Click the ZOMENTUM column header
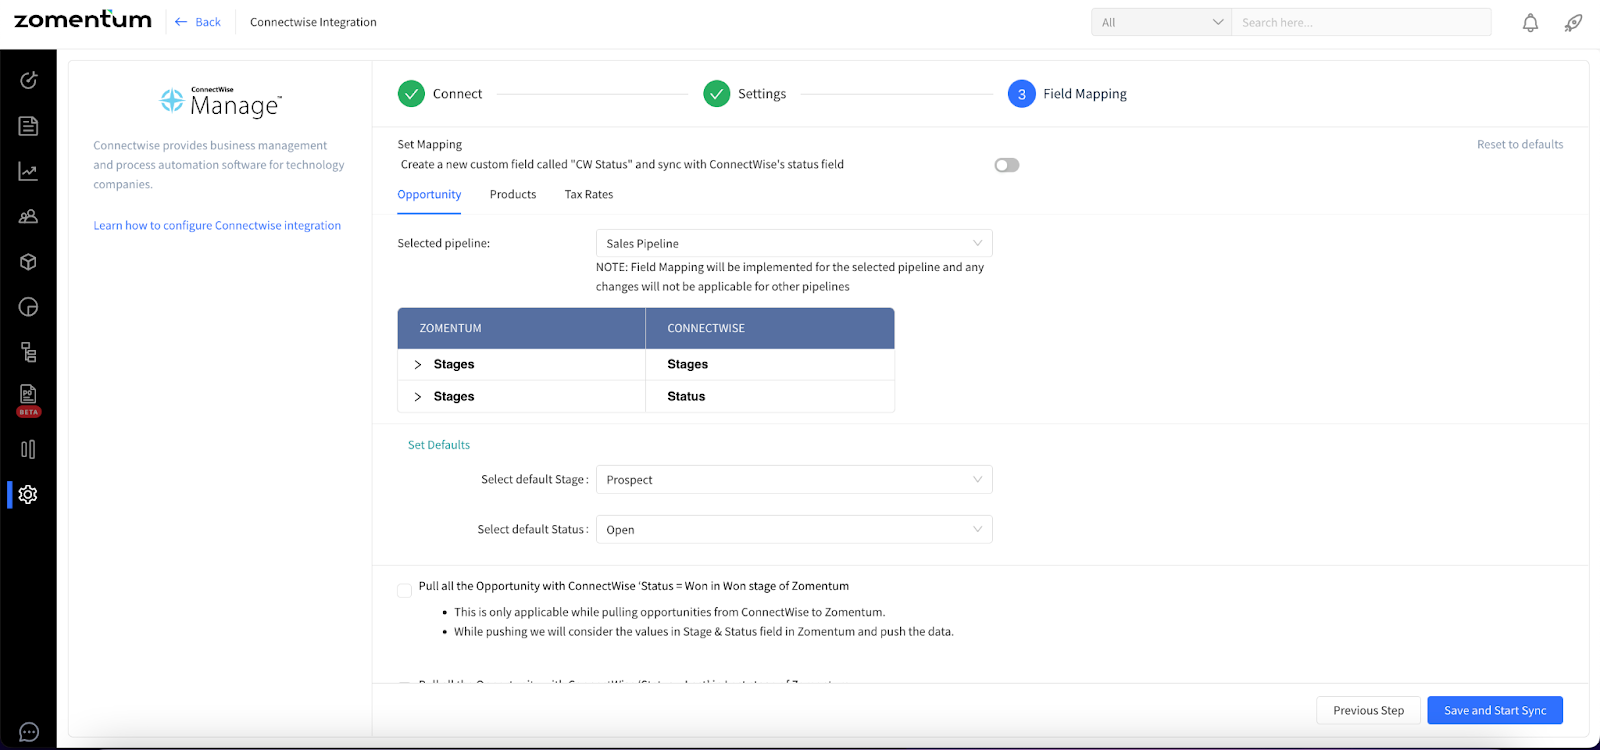The height and width of the screenshot is (750, 1600). point(521,328)
